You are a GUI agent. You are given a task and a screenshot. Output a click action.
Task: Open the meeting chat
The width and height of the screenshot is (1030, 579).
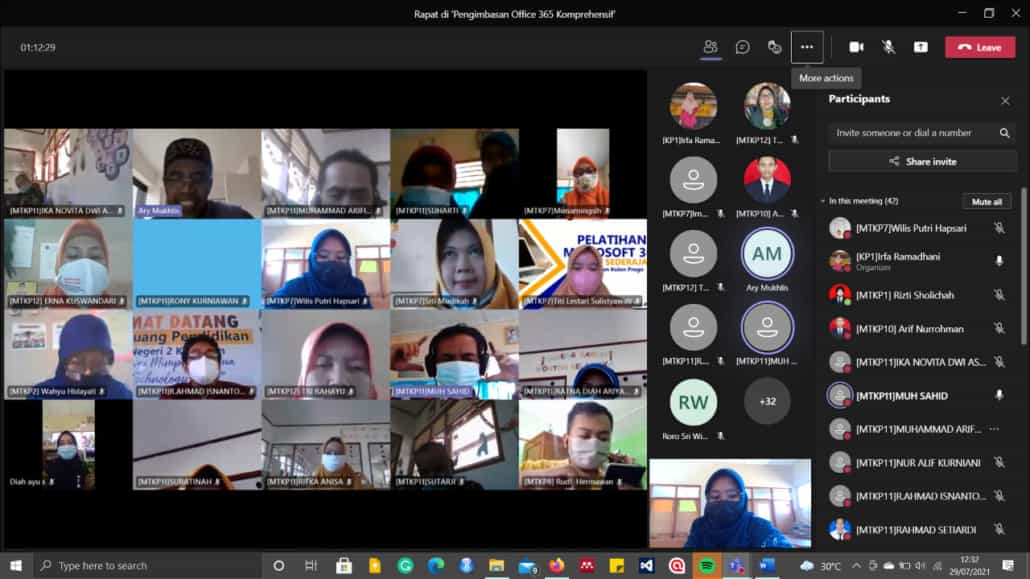[x=742, y=47]
